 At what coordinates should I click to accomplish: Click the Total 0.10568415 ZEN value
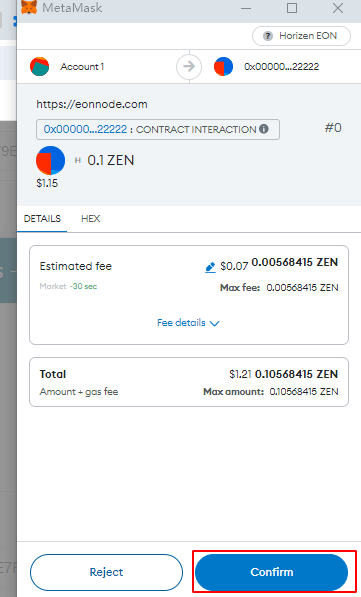point(296,374)
